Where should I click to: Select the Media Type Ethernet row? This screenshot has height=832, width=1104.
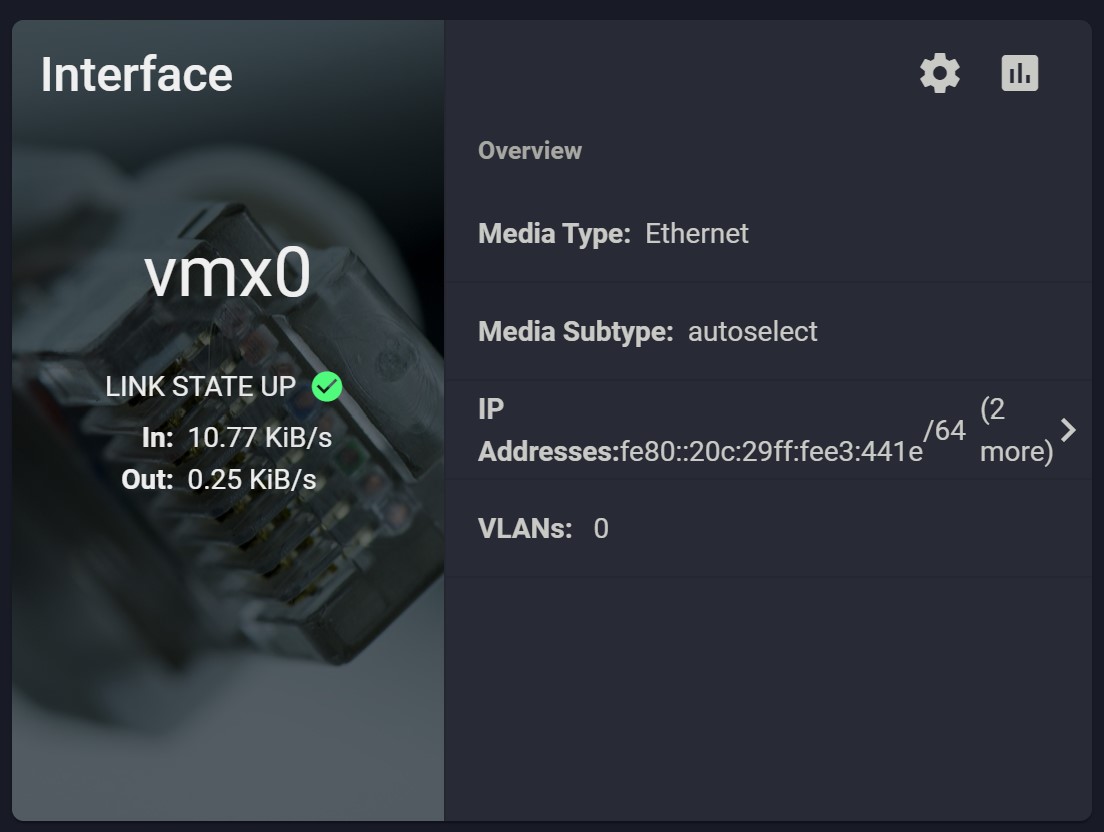(768, 234)
